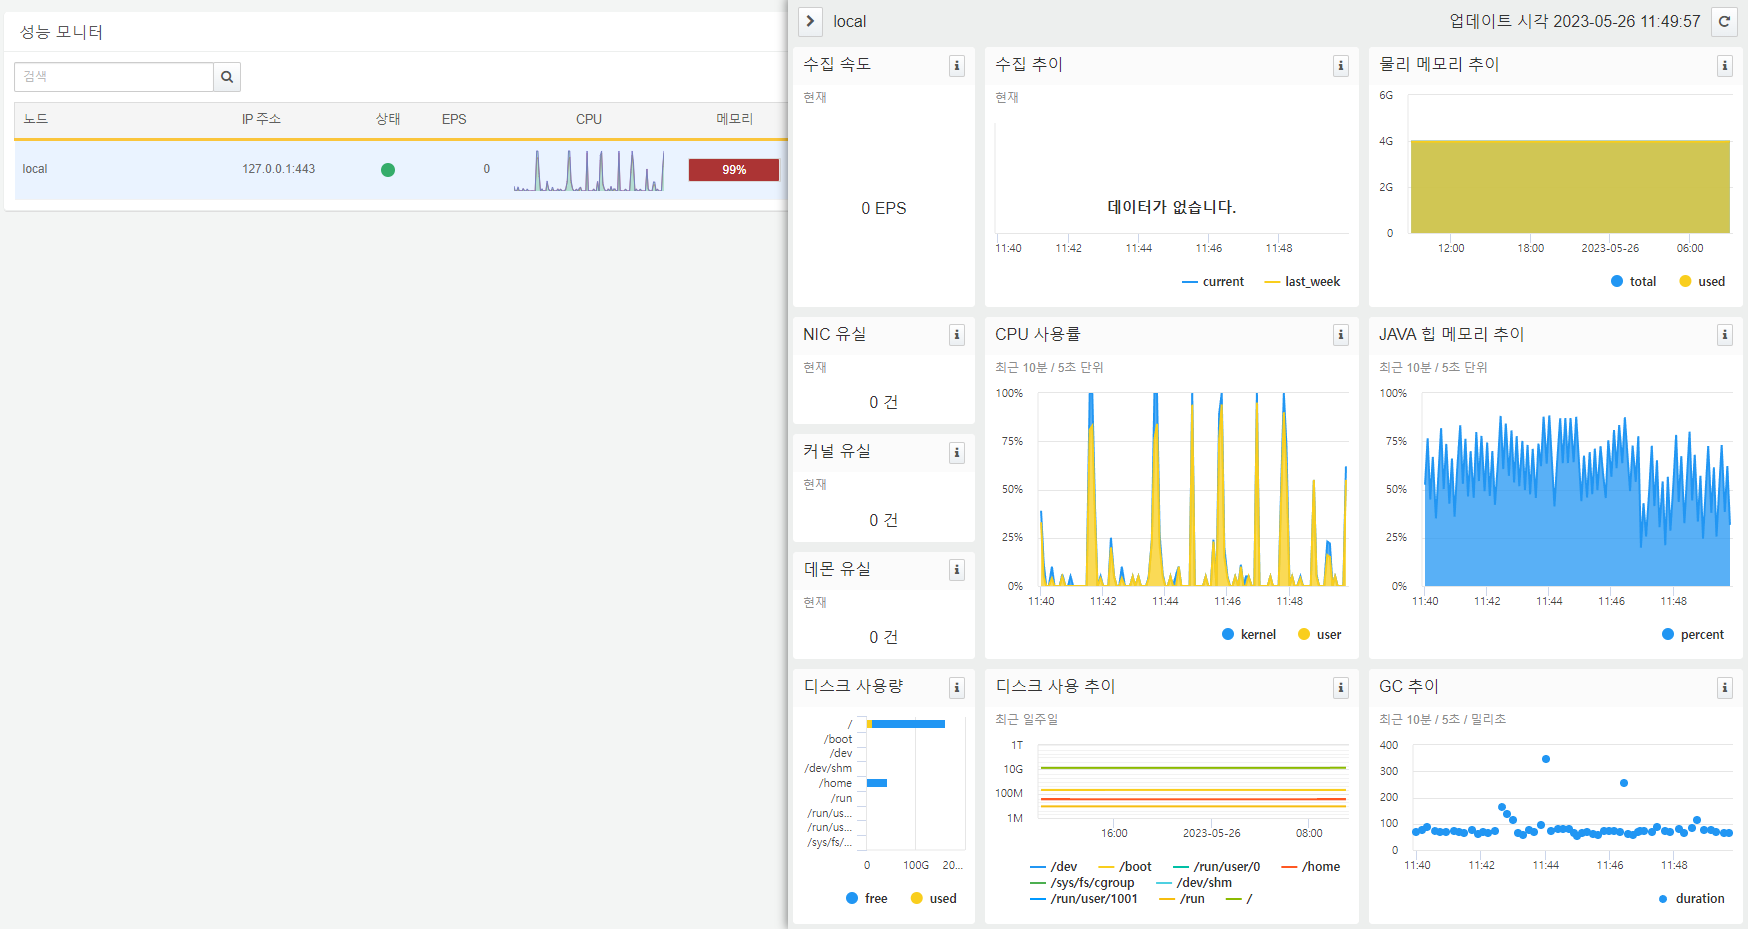Toggle last_week series in 수집 추이 legend

pyautogui.click(x=1302, y=282)
